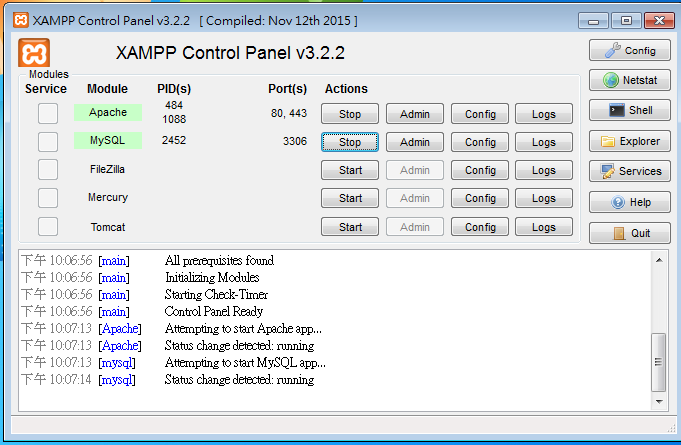The image size is (681, 445).
Task: Open Apache Config menu
Action: (480, 114)
